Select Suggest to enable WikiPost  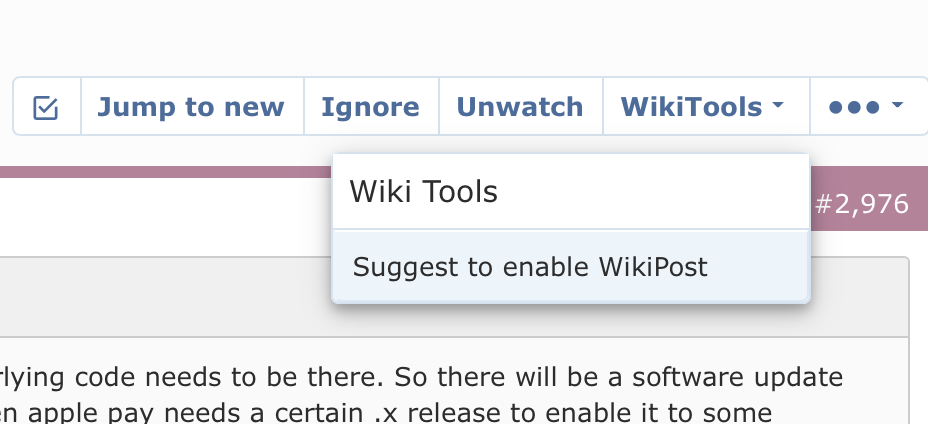tap(571, 266)
